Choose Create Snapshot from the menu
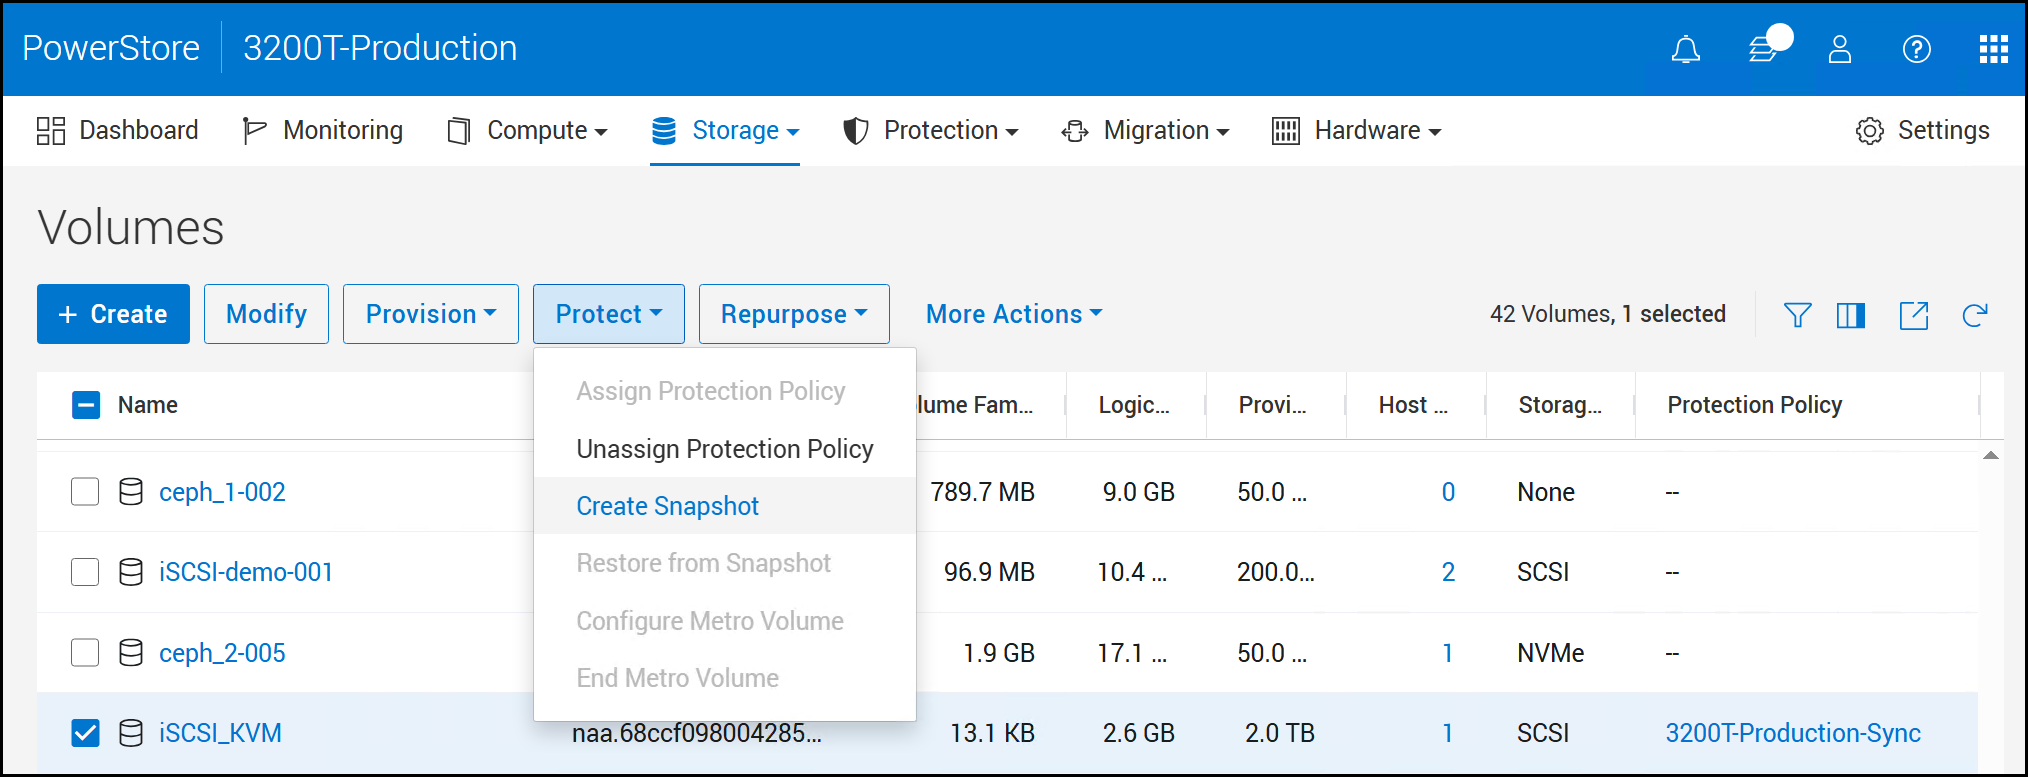This screenshot has height=777, width=2028. point(725,506)
